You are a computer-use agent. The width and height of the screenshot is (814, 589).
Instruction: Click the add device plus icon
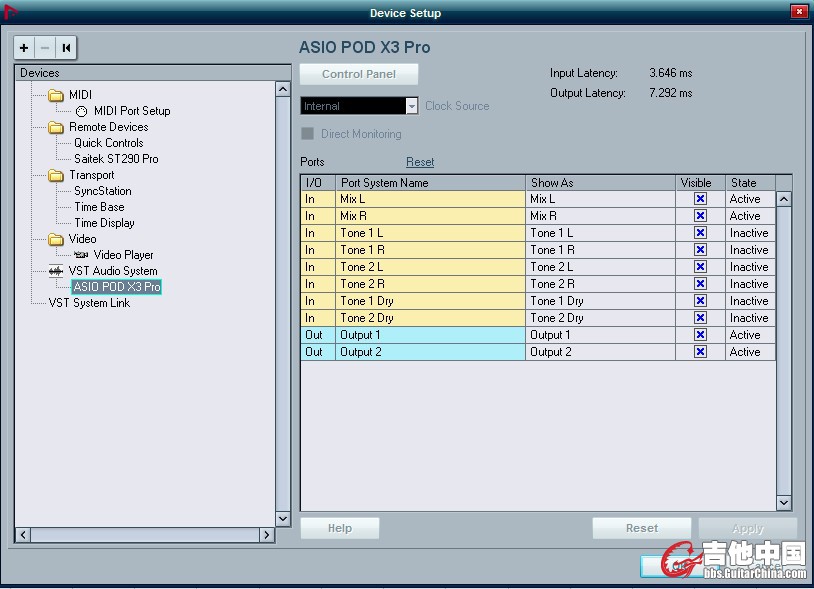click(24, 48)
